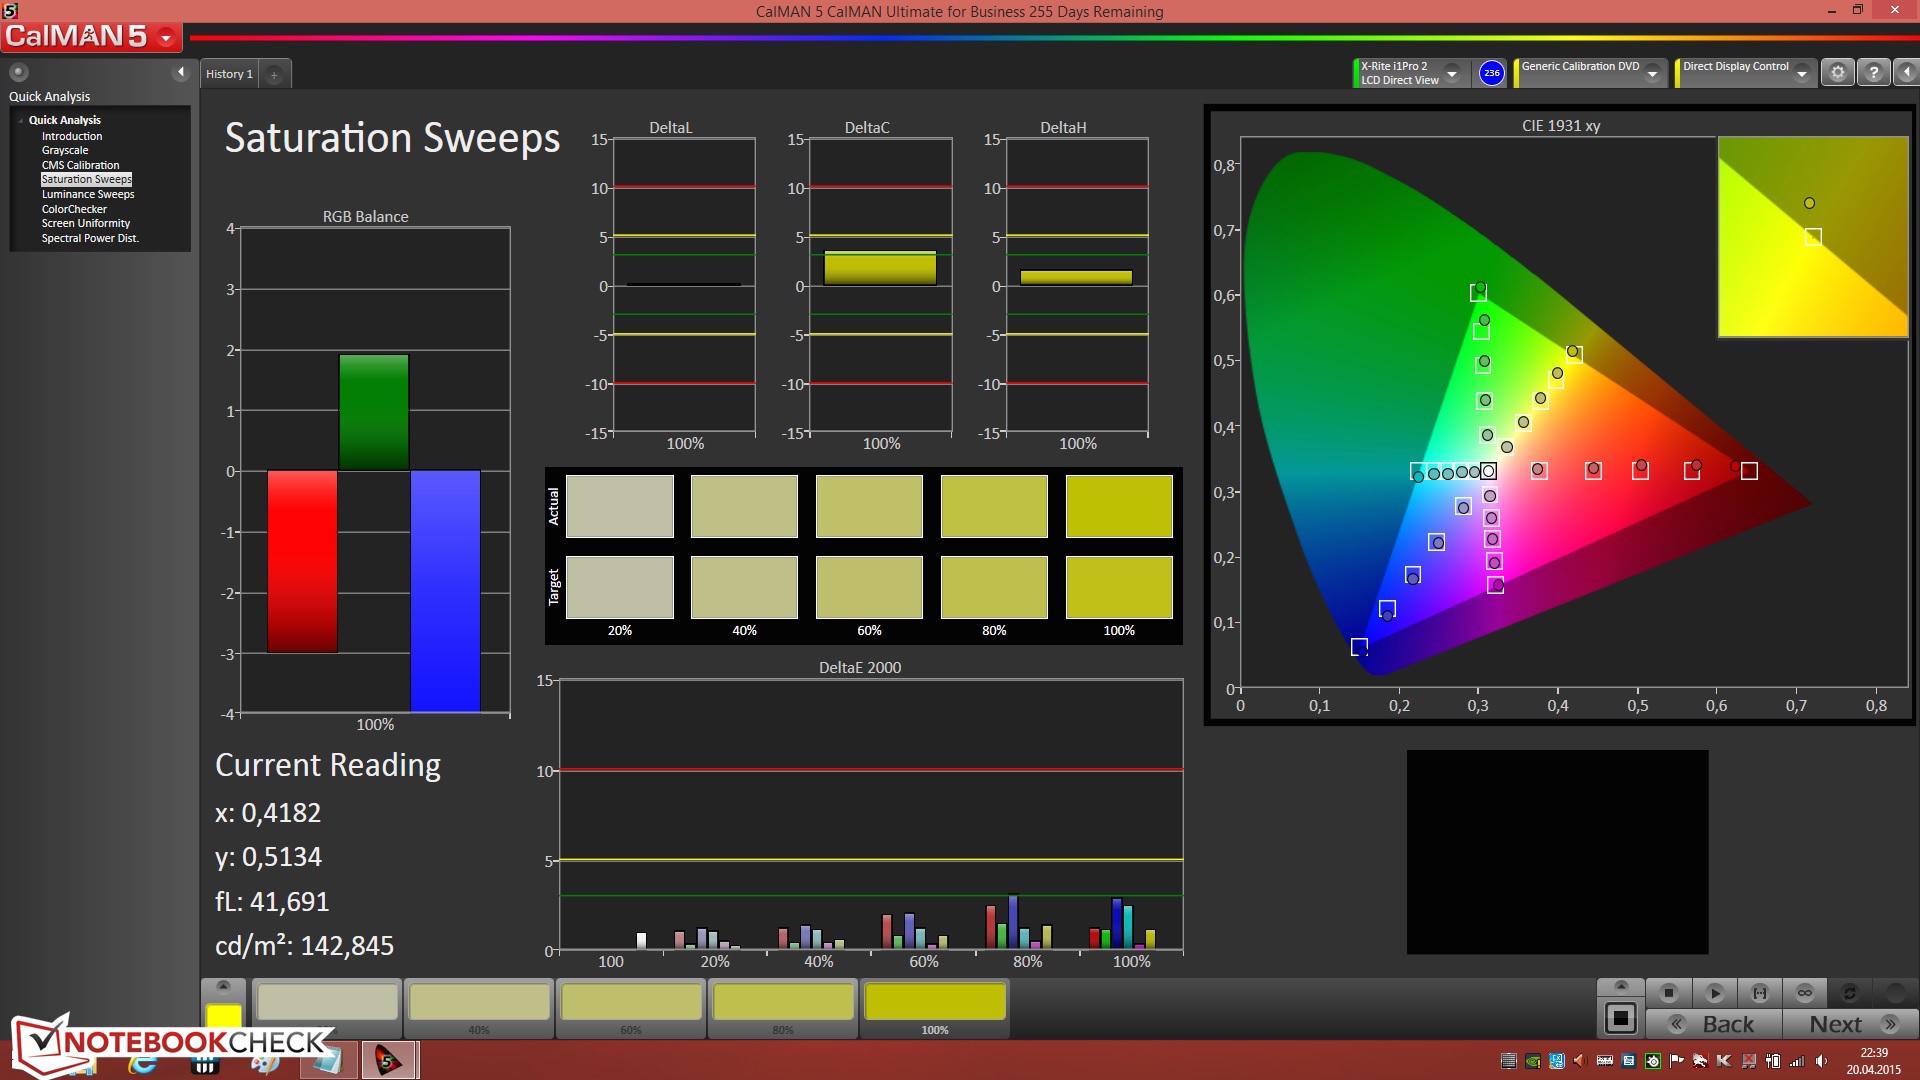Toggle the round button above Quick Analysis
The height and width of the screenshot is (1080, 1920).
point(18,72)
